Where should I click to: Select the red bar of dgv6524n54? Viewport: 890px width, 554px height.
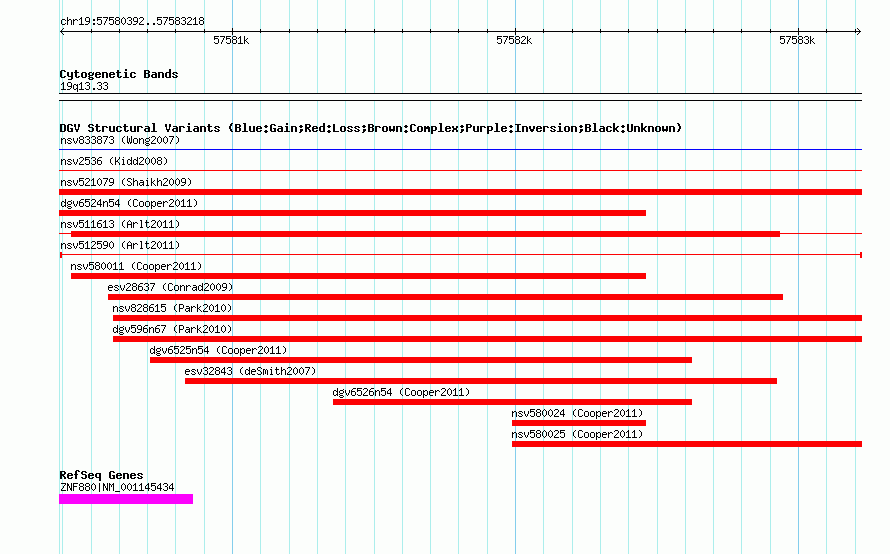[x=352, y=213]
